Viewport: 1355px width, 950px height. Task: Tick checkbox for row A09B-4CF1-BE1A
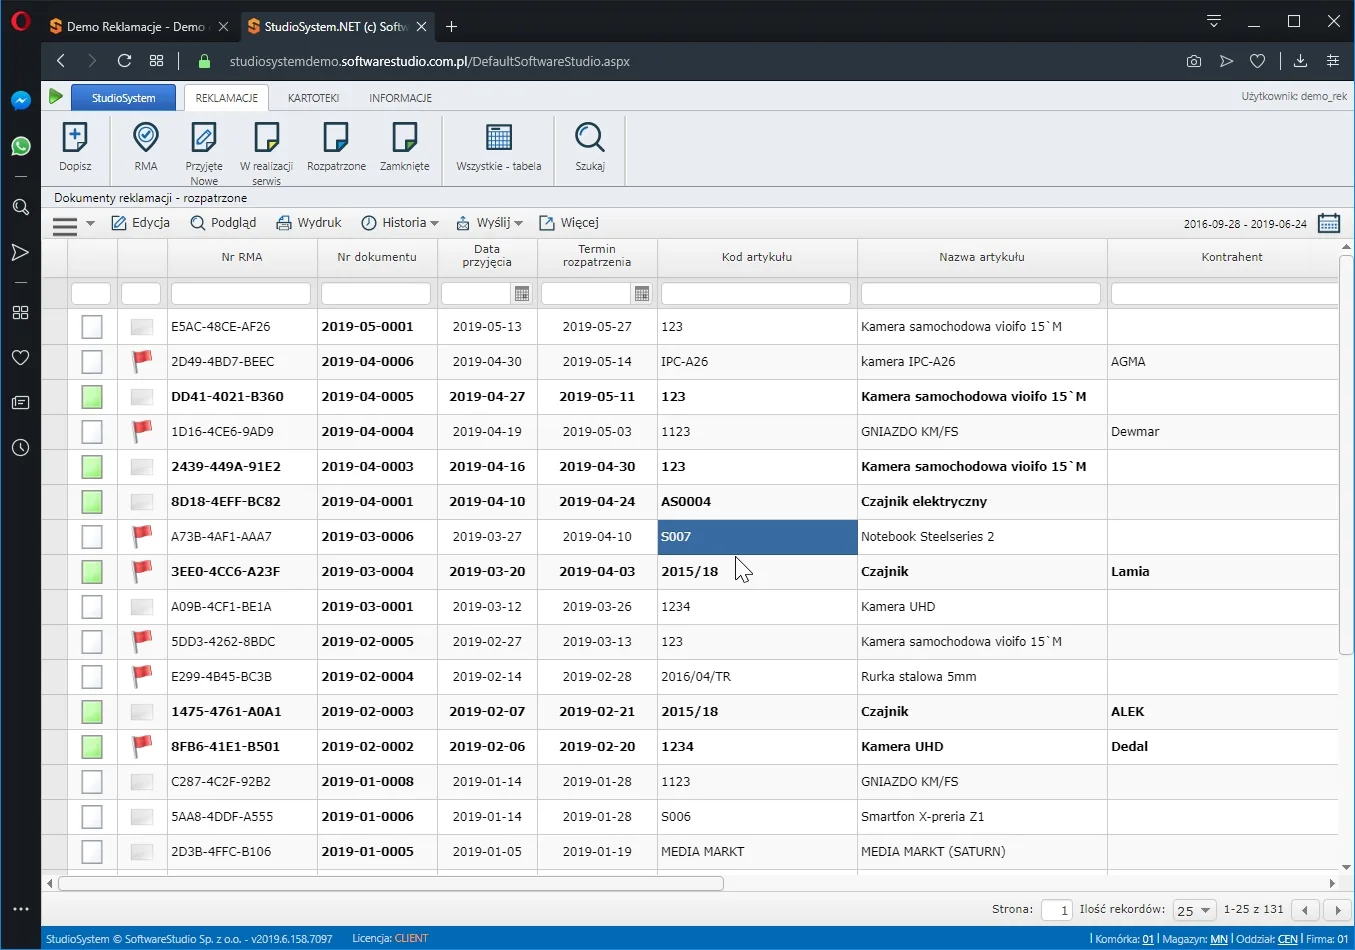pos(92,606)
